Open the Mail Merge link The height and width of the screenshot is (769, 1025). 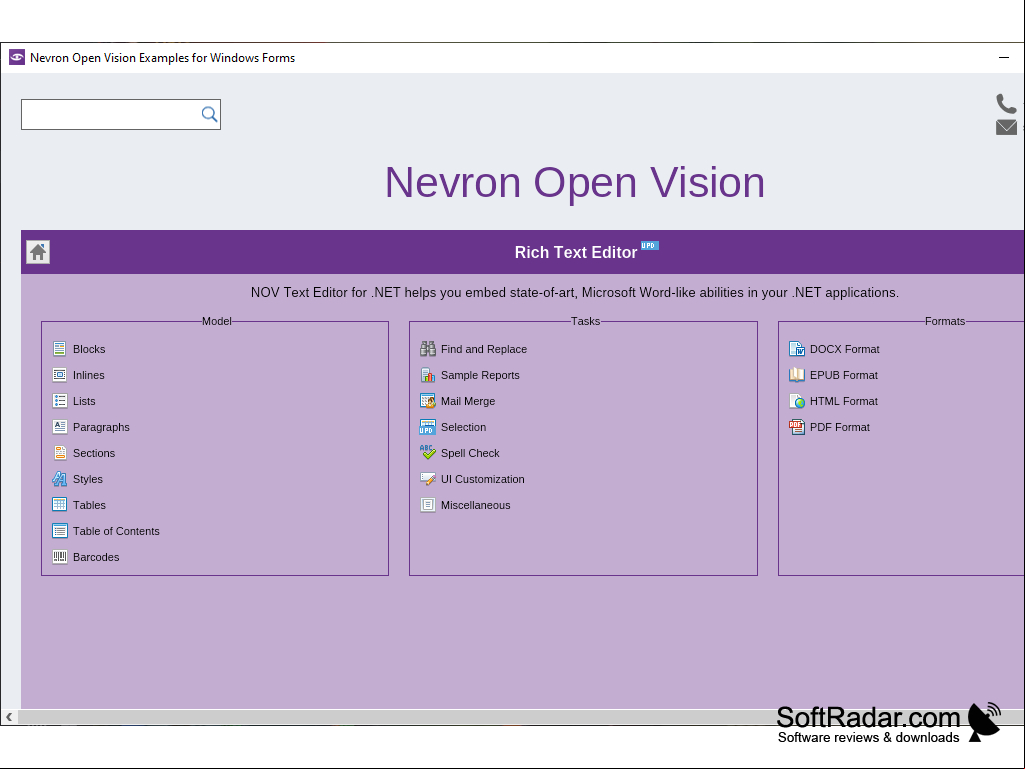tap(467, 402)
